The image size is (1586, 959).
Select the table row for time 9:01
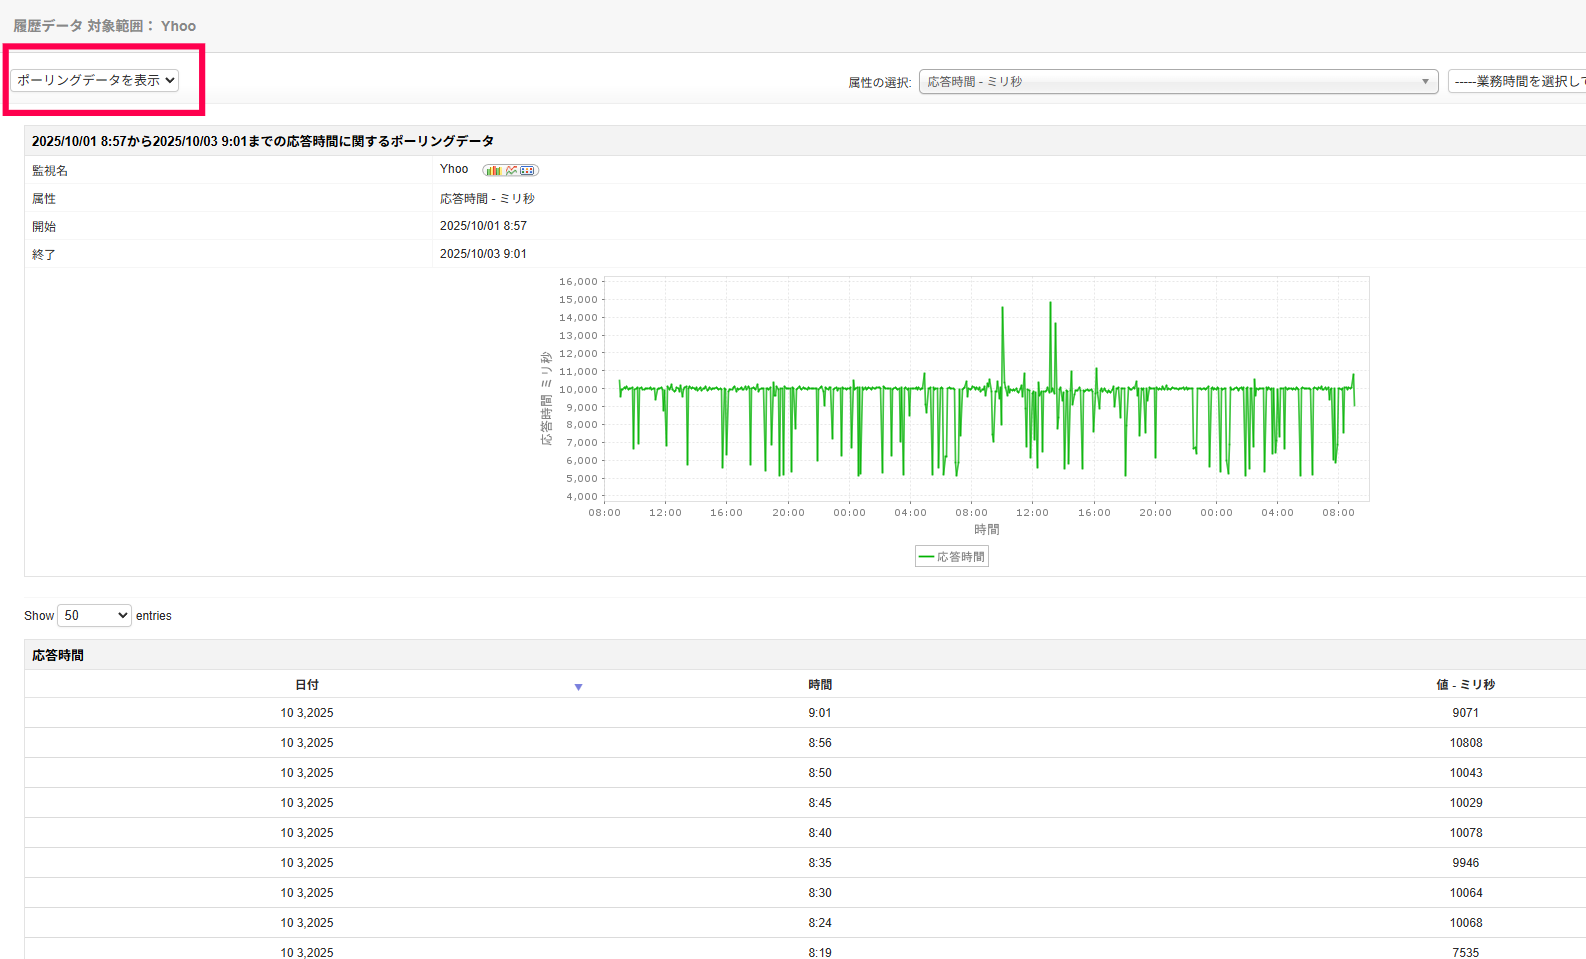tap(820, 713)
